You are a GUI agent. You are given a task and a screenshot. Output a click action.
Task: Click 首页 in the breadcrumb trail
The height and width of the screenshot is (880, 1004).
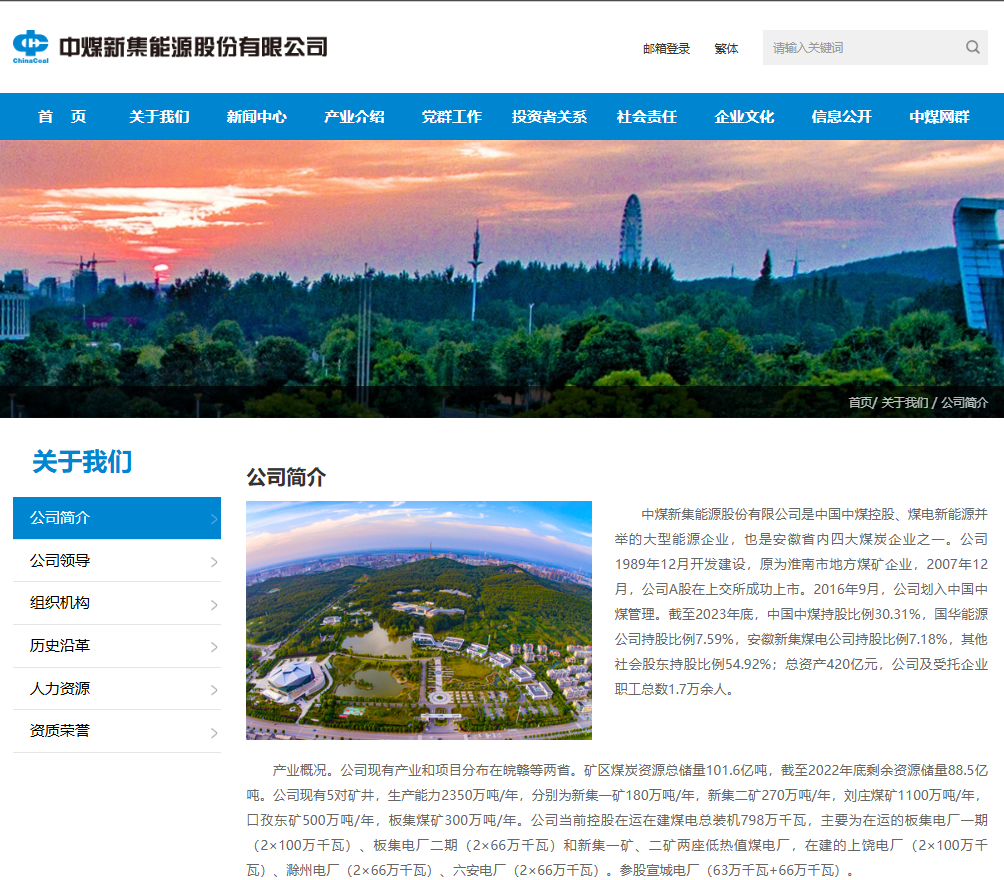(x=860, y=402)
